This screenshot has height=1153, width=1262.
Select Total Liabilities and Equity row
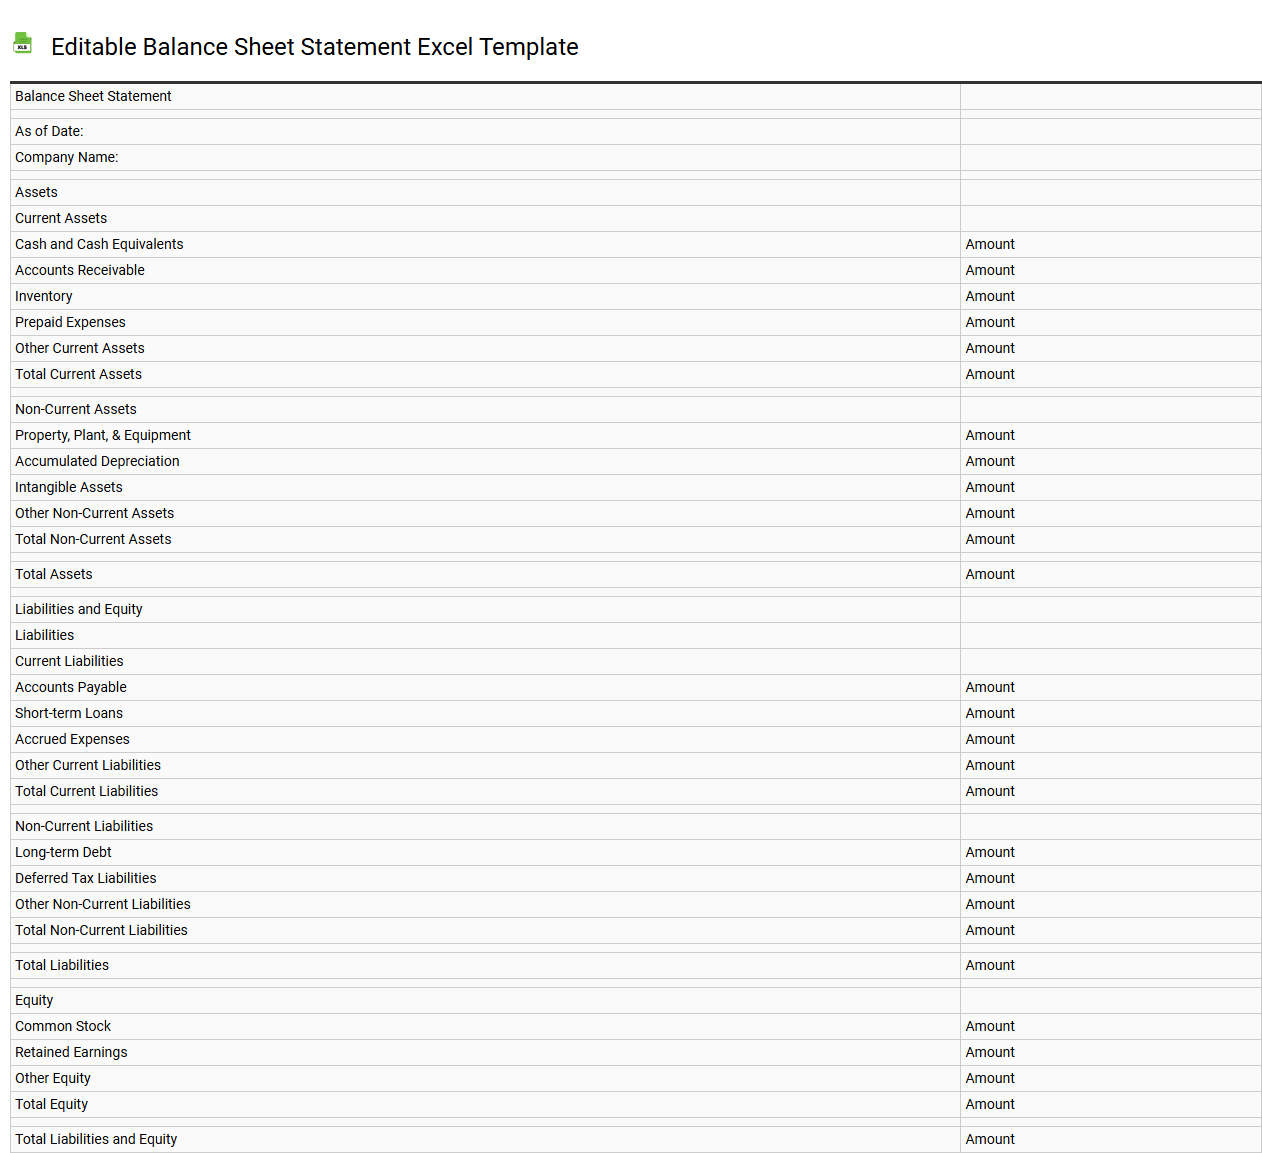point(95,1139)
